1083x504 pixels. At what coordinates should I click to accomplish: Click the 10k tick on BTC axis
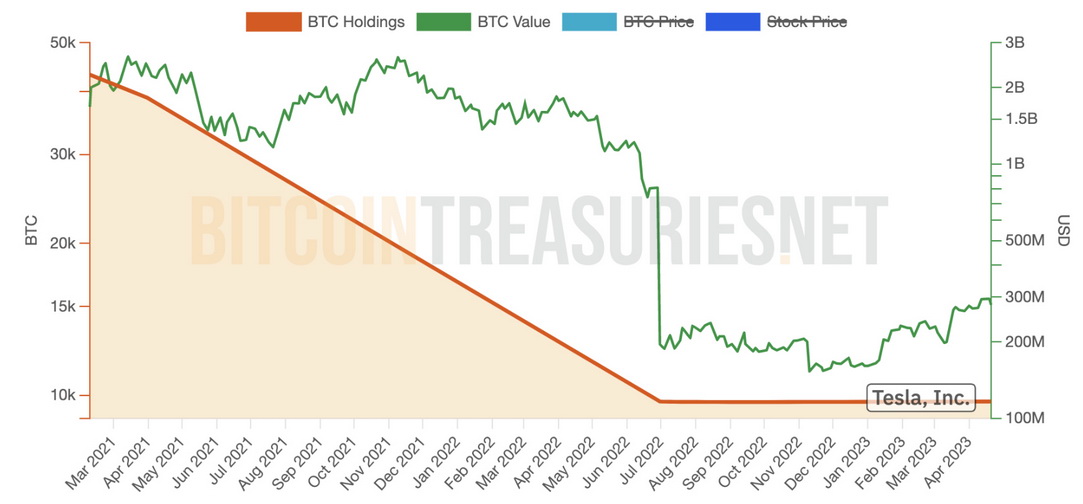62,395
